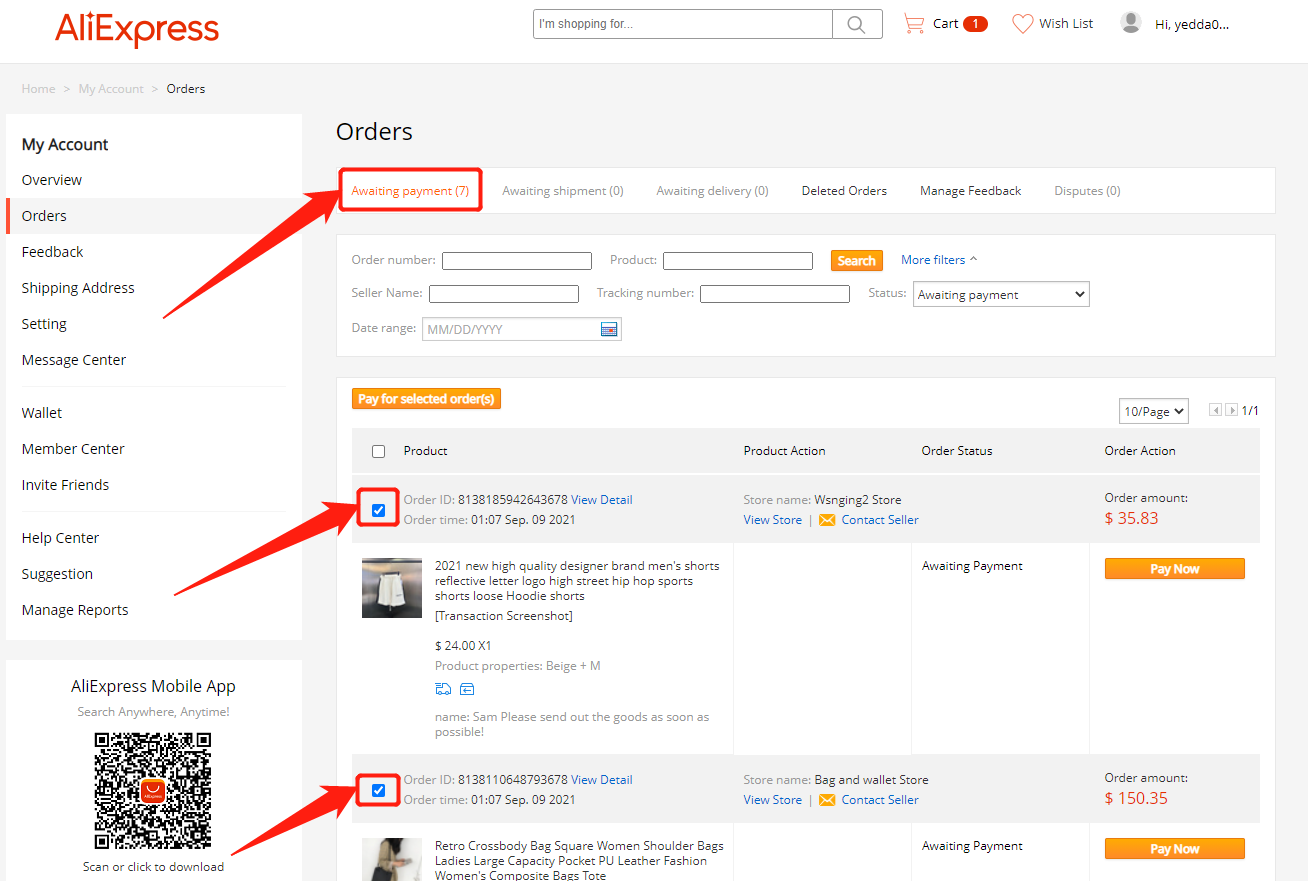Click the user avatar icon
1308x881 pixels.
[x=1131, y=23]
